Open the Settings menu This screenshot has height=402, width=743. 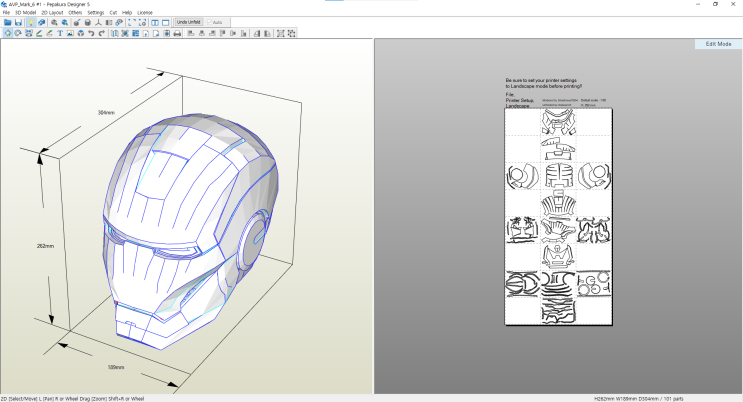pos(95,12)
